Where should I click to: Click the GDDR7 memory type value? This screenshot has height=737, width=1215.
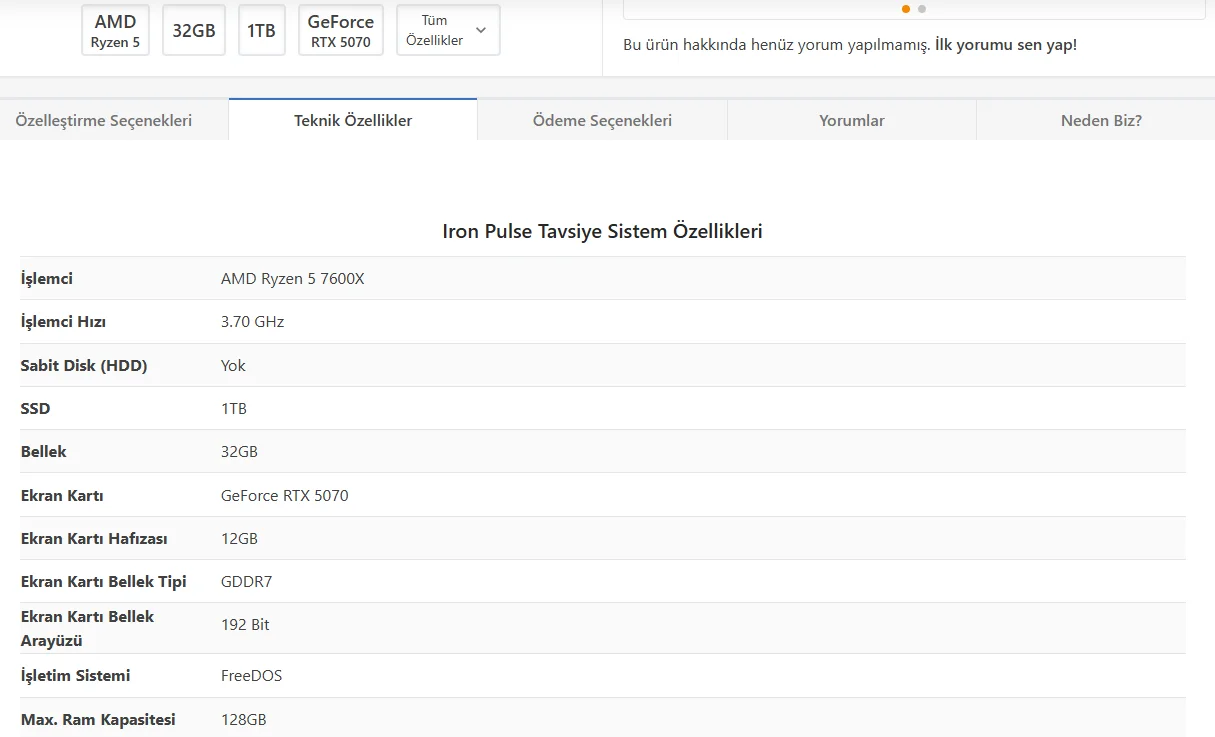pyautogui.click(x=246, y=582)
